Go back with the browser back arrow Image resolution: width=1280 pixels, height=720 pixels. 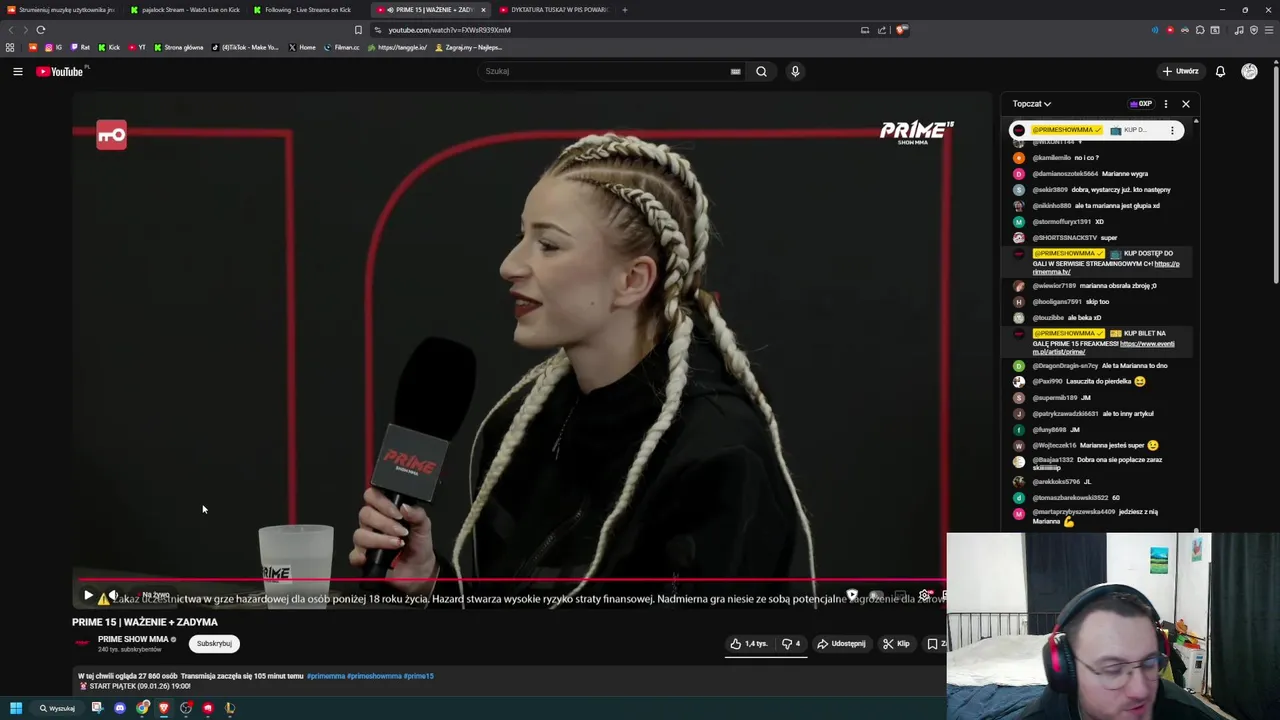[11, 30]
